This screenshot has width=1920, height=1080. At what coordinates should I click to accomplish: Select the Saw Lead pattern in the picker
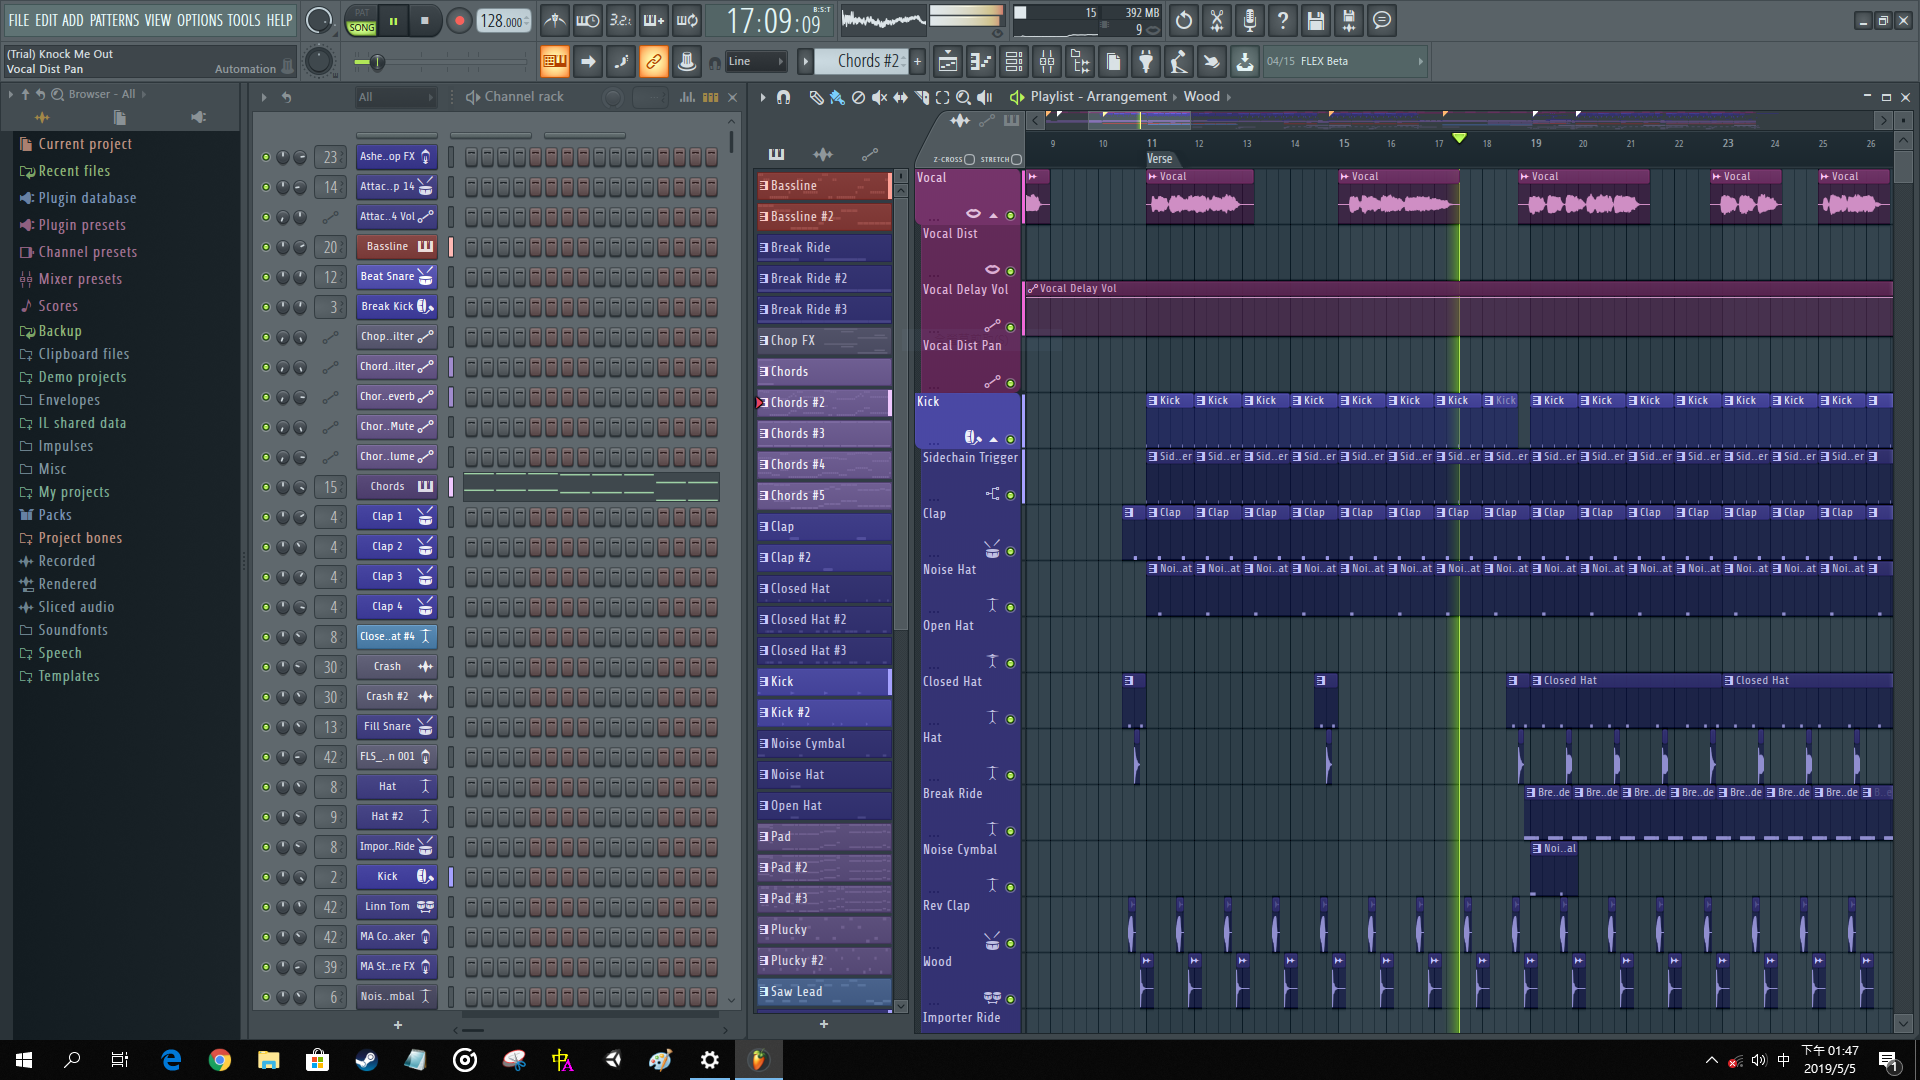[x=822, y=991]
